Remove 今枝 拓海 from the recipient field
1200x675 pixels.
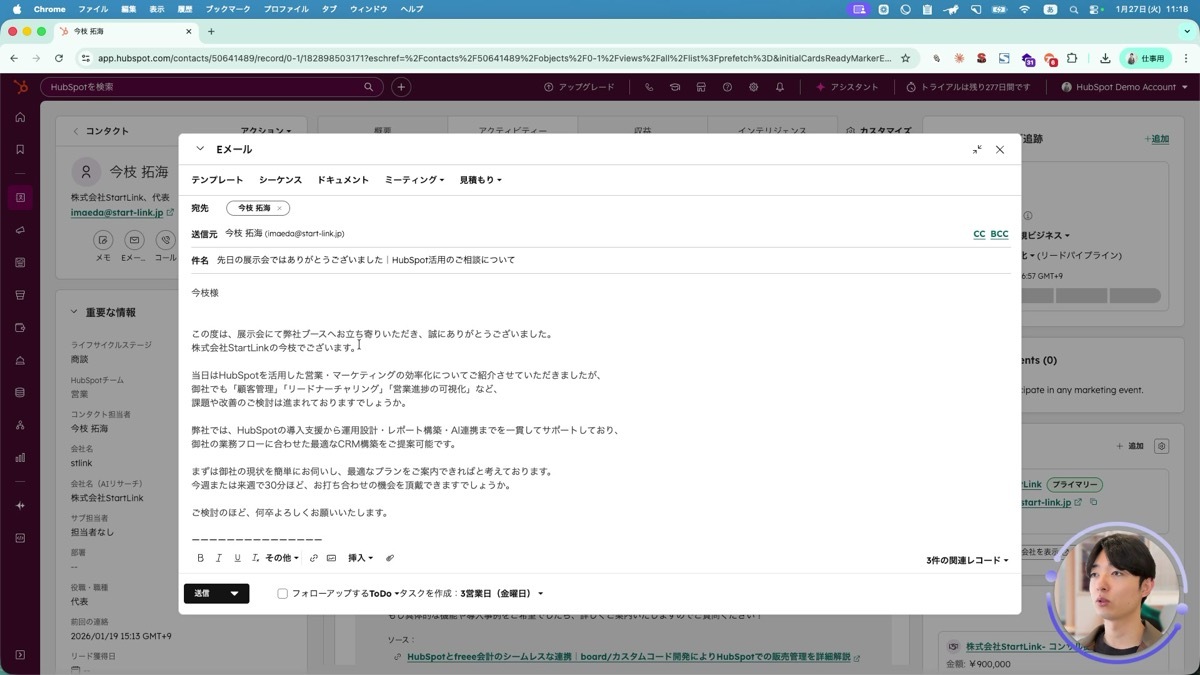click(x=279, y=208)
